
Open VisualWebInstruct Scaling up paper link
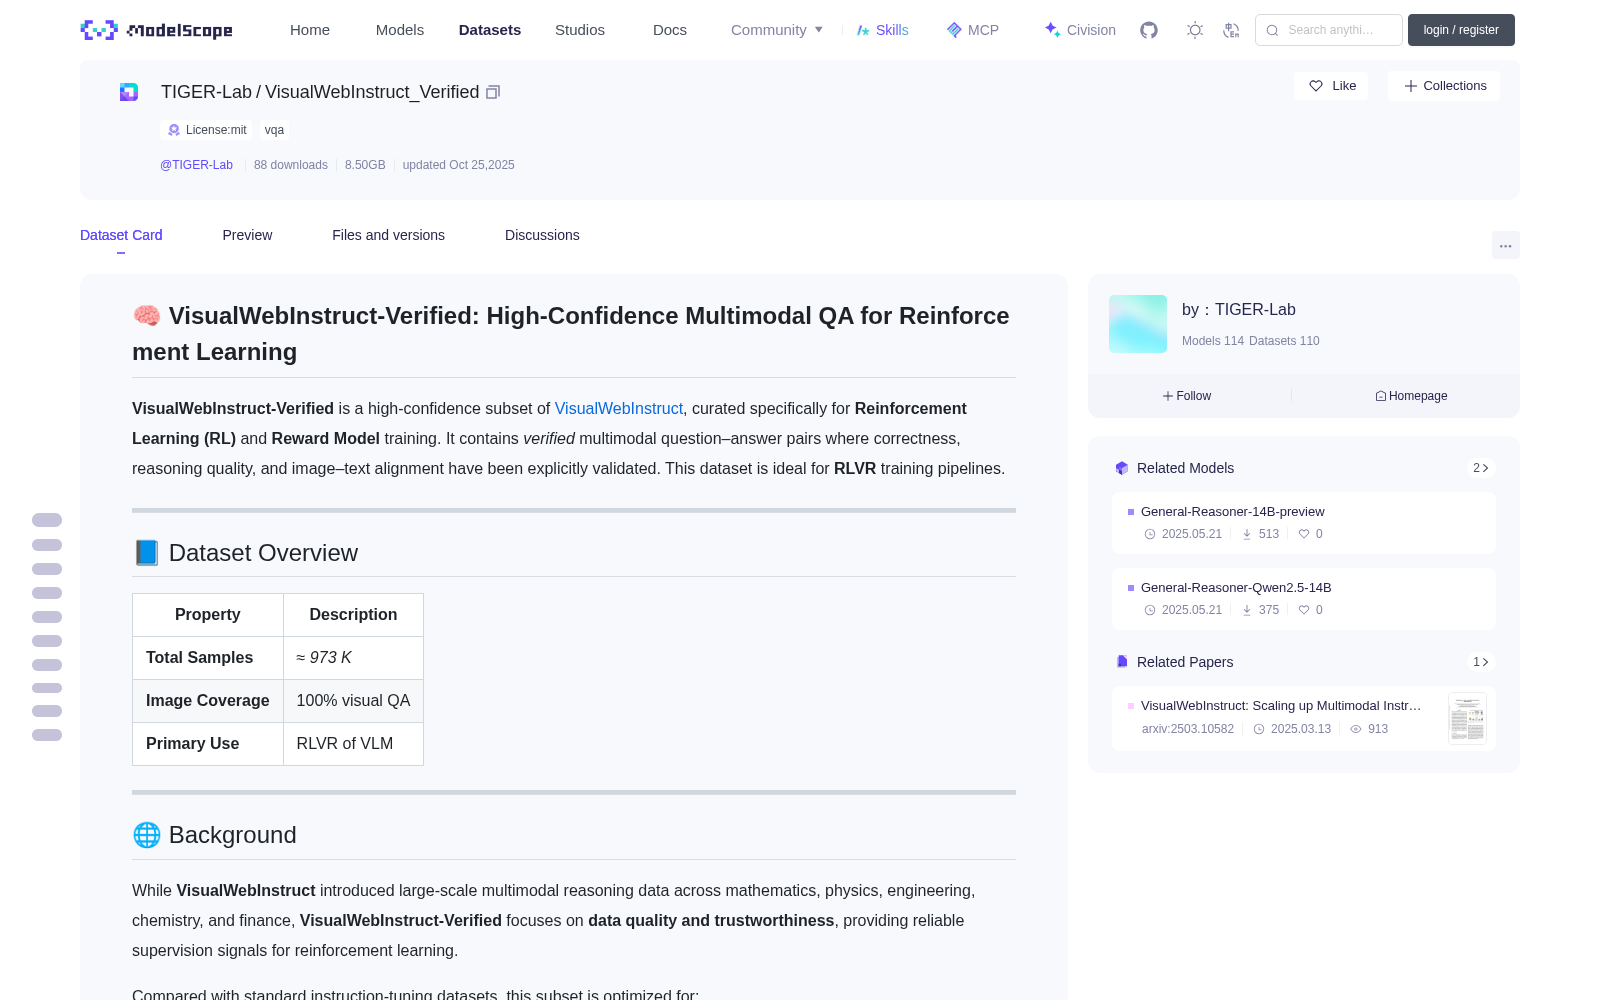(1281, 705)
